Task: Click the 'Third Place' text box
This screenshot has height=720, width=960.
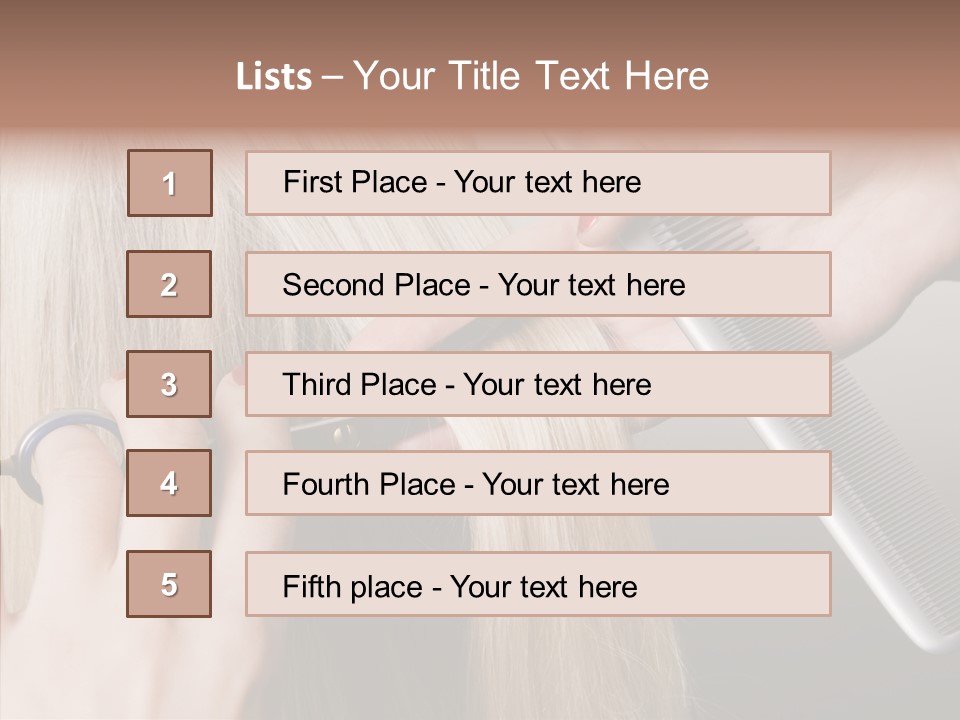Action: point(538,384)
